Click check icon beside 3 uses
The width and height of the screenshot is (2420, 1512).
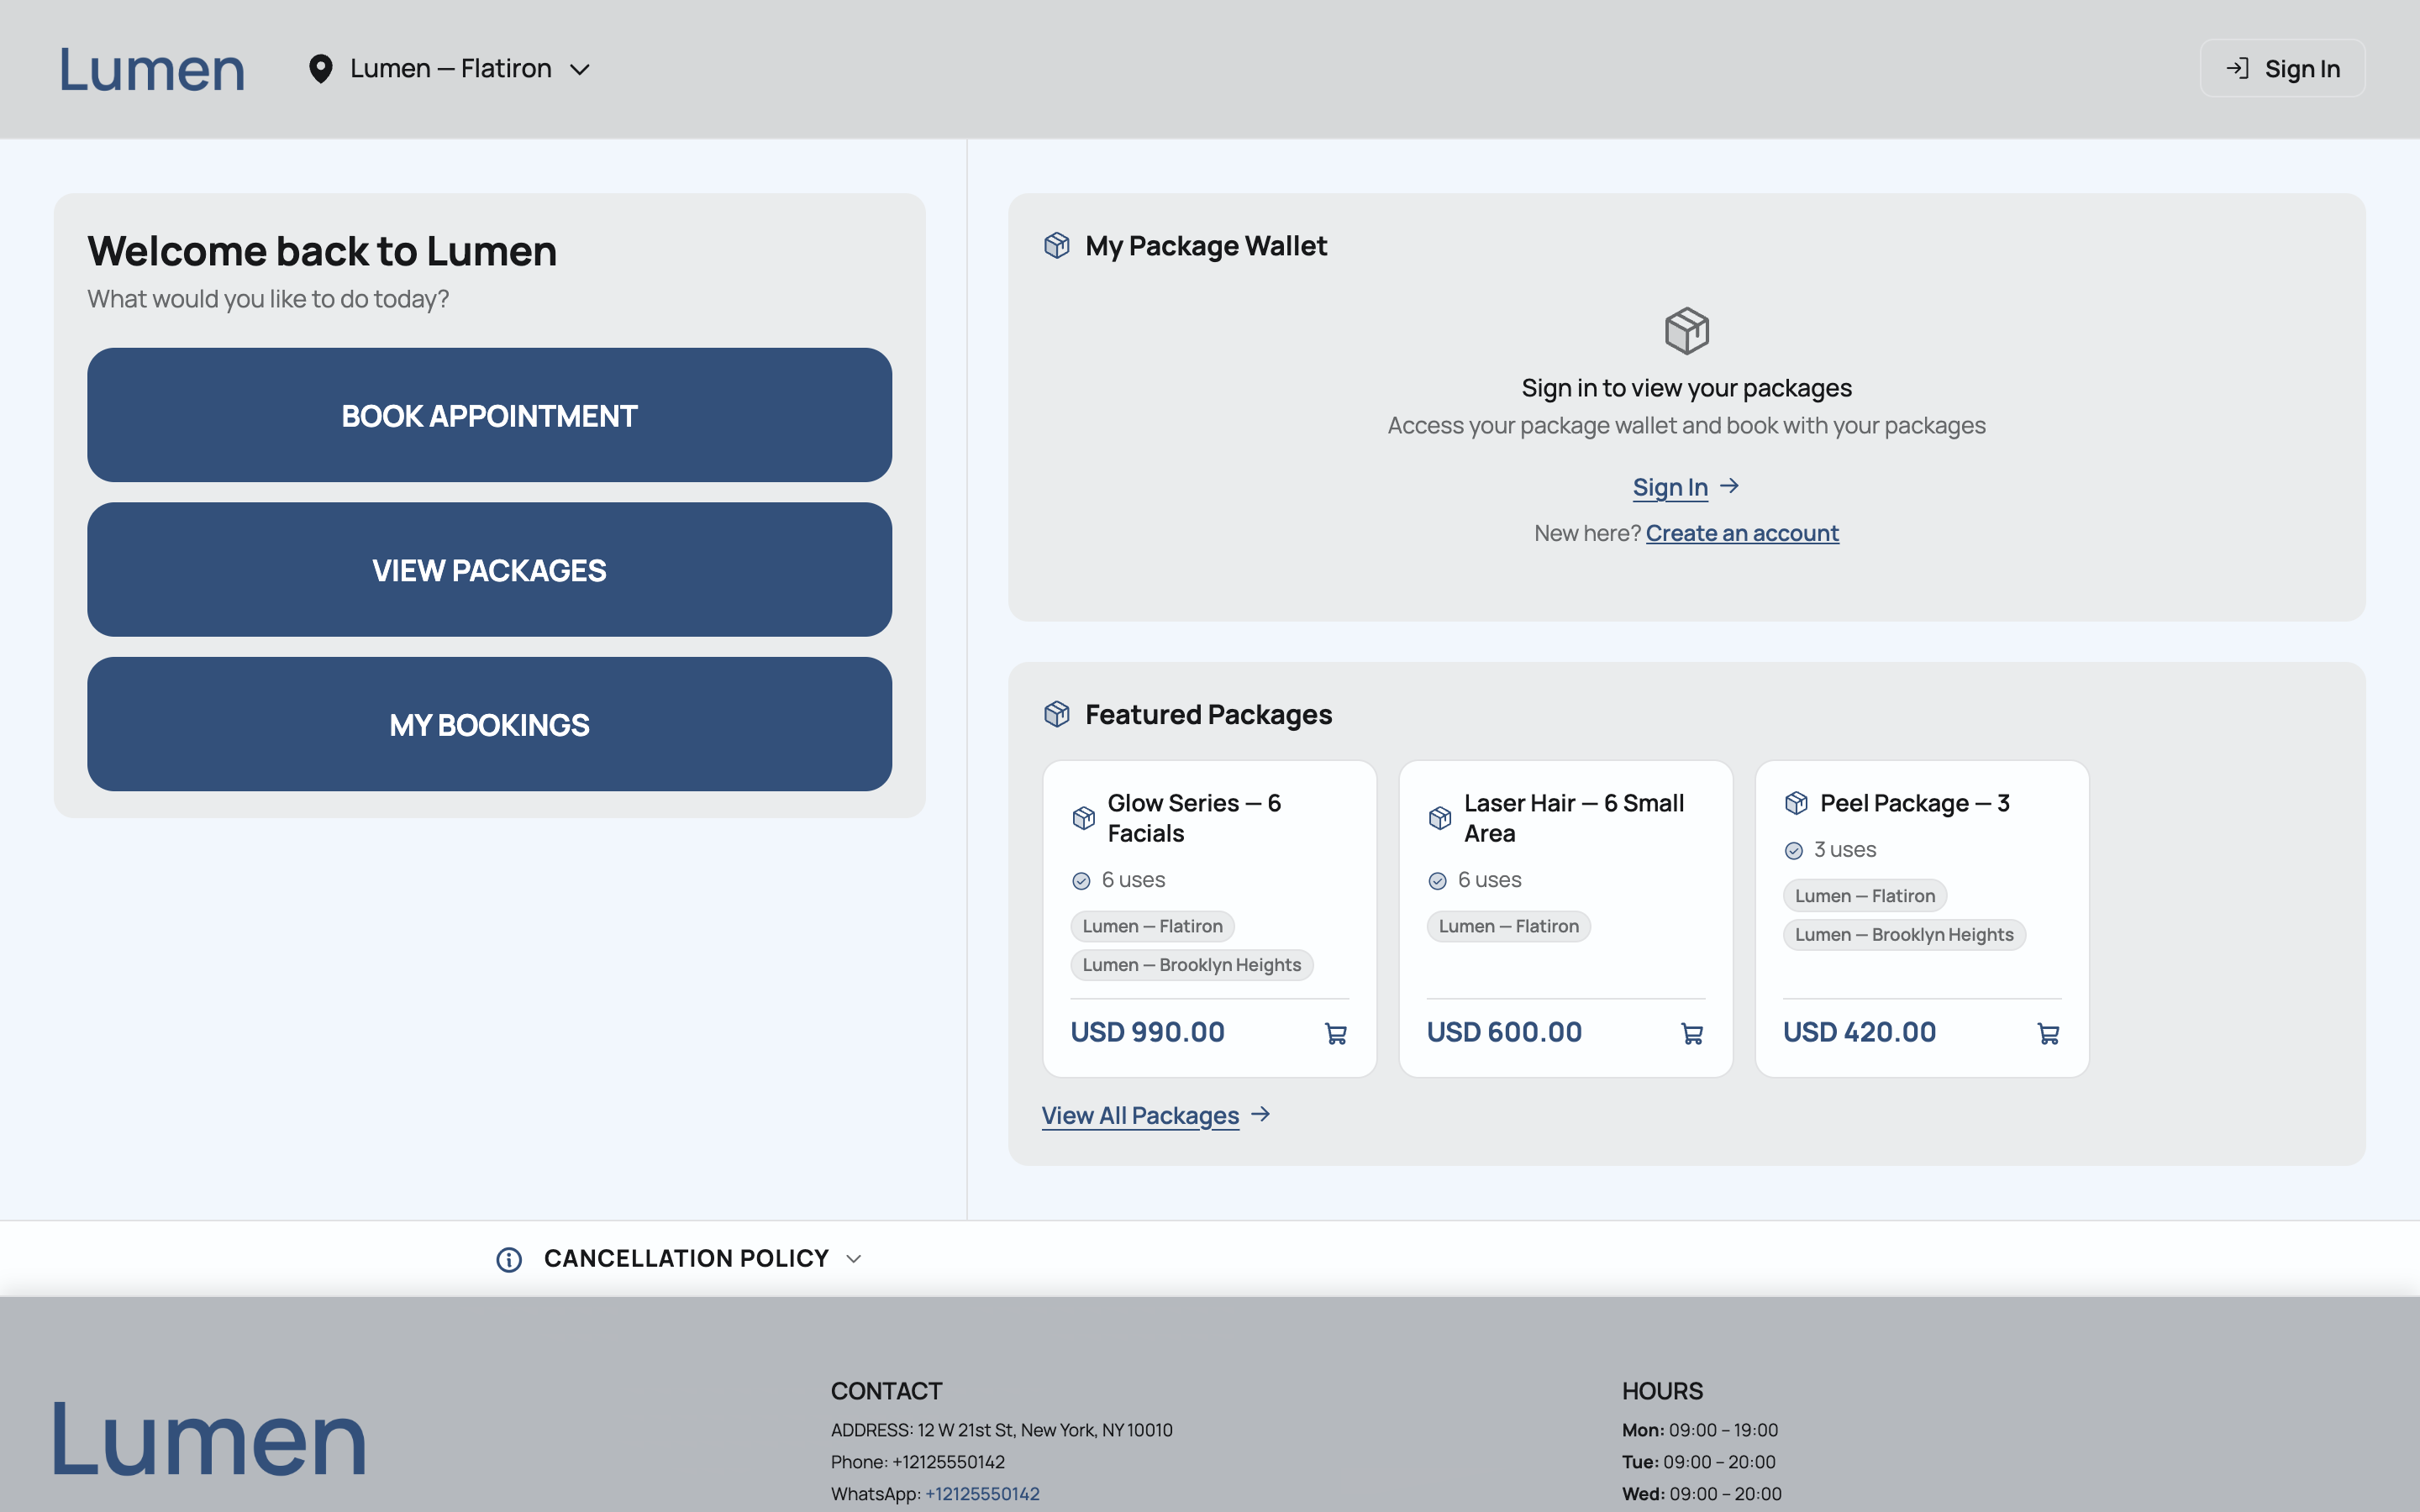click(1794, 851)
